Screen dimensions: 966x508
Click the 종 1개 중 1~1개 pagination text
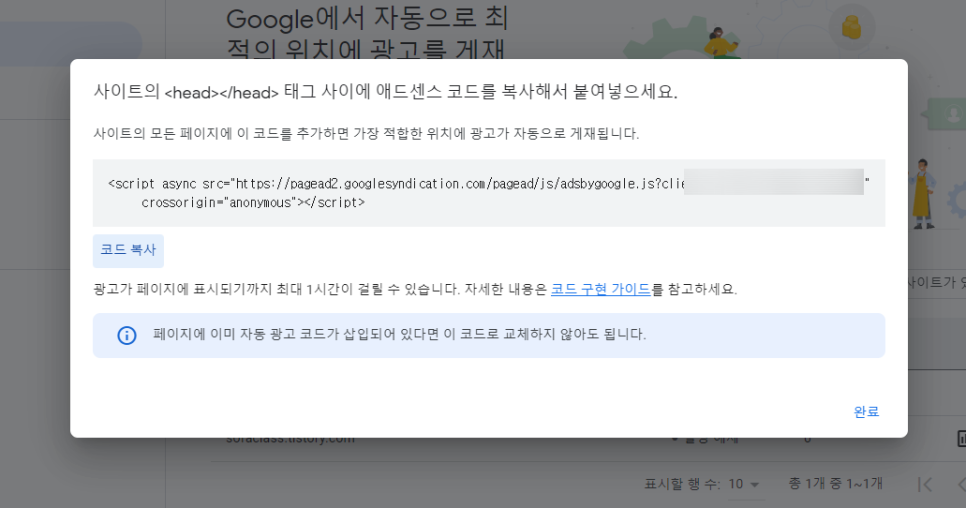point(835,484)
